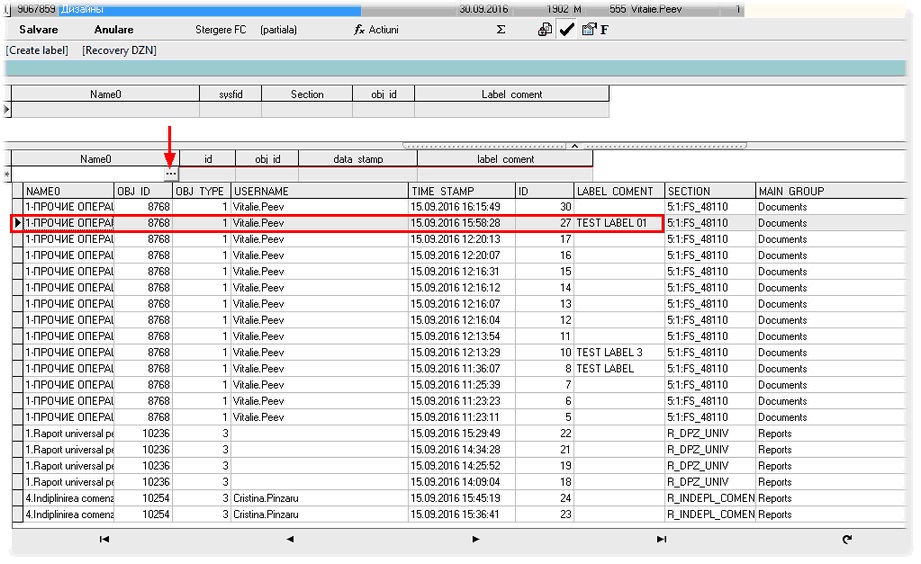The width and height of the screenshot is (921, 564).
Task: Click the label coment header in middle grid
Action: [x=505, y=159]
